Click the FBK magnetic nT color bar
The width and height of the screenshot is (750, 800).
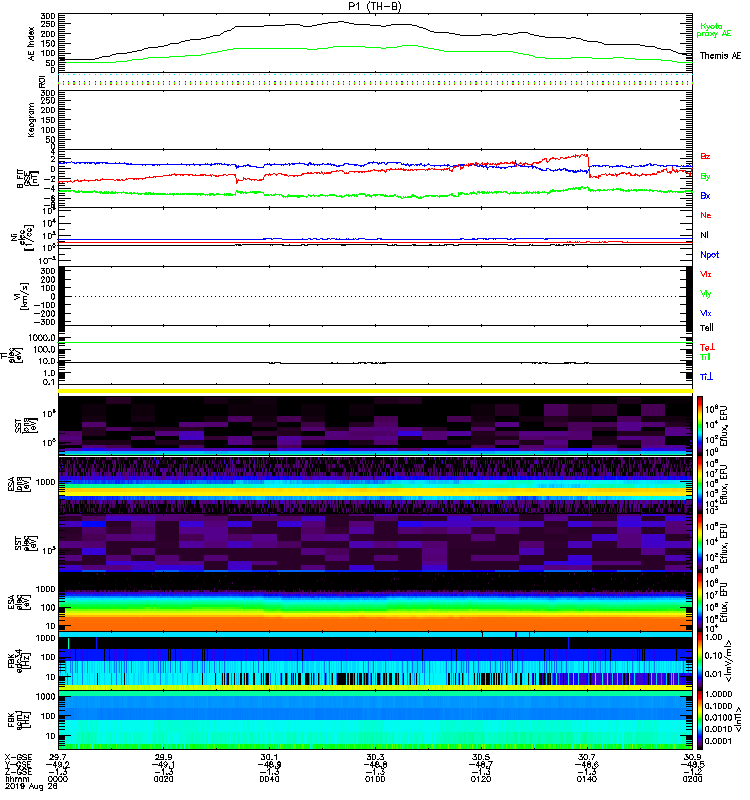(x=700, y=720)
